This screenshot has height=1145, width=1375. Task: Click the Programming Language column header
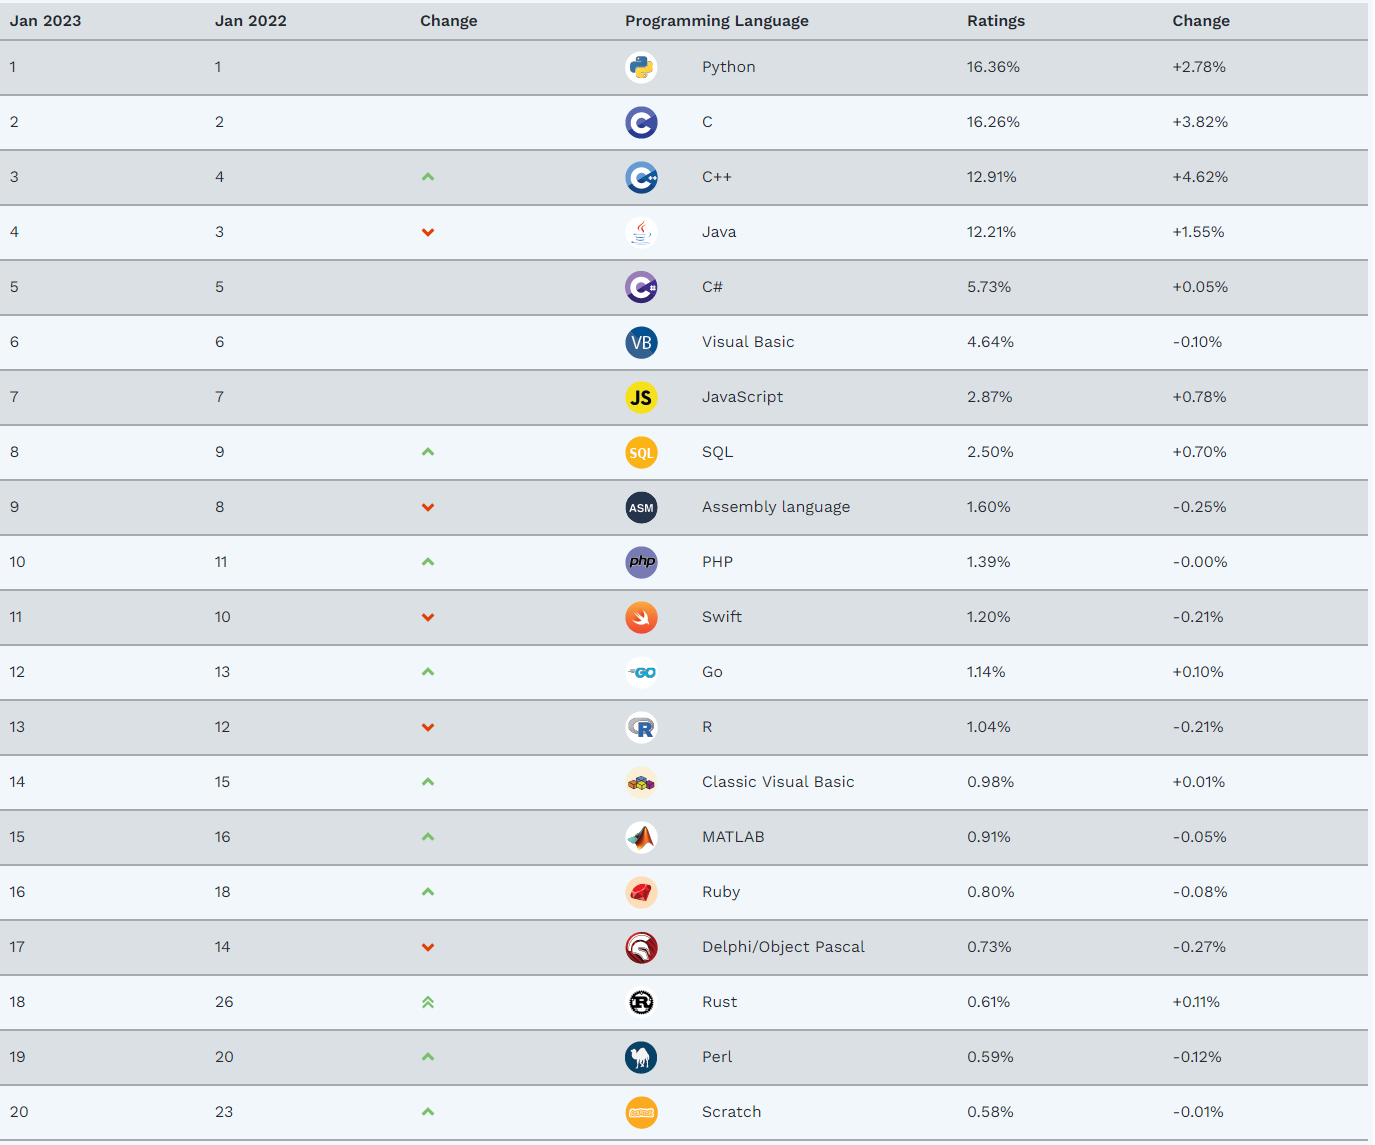717,21
